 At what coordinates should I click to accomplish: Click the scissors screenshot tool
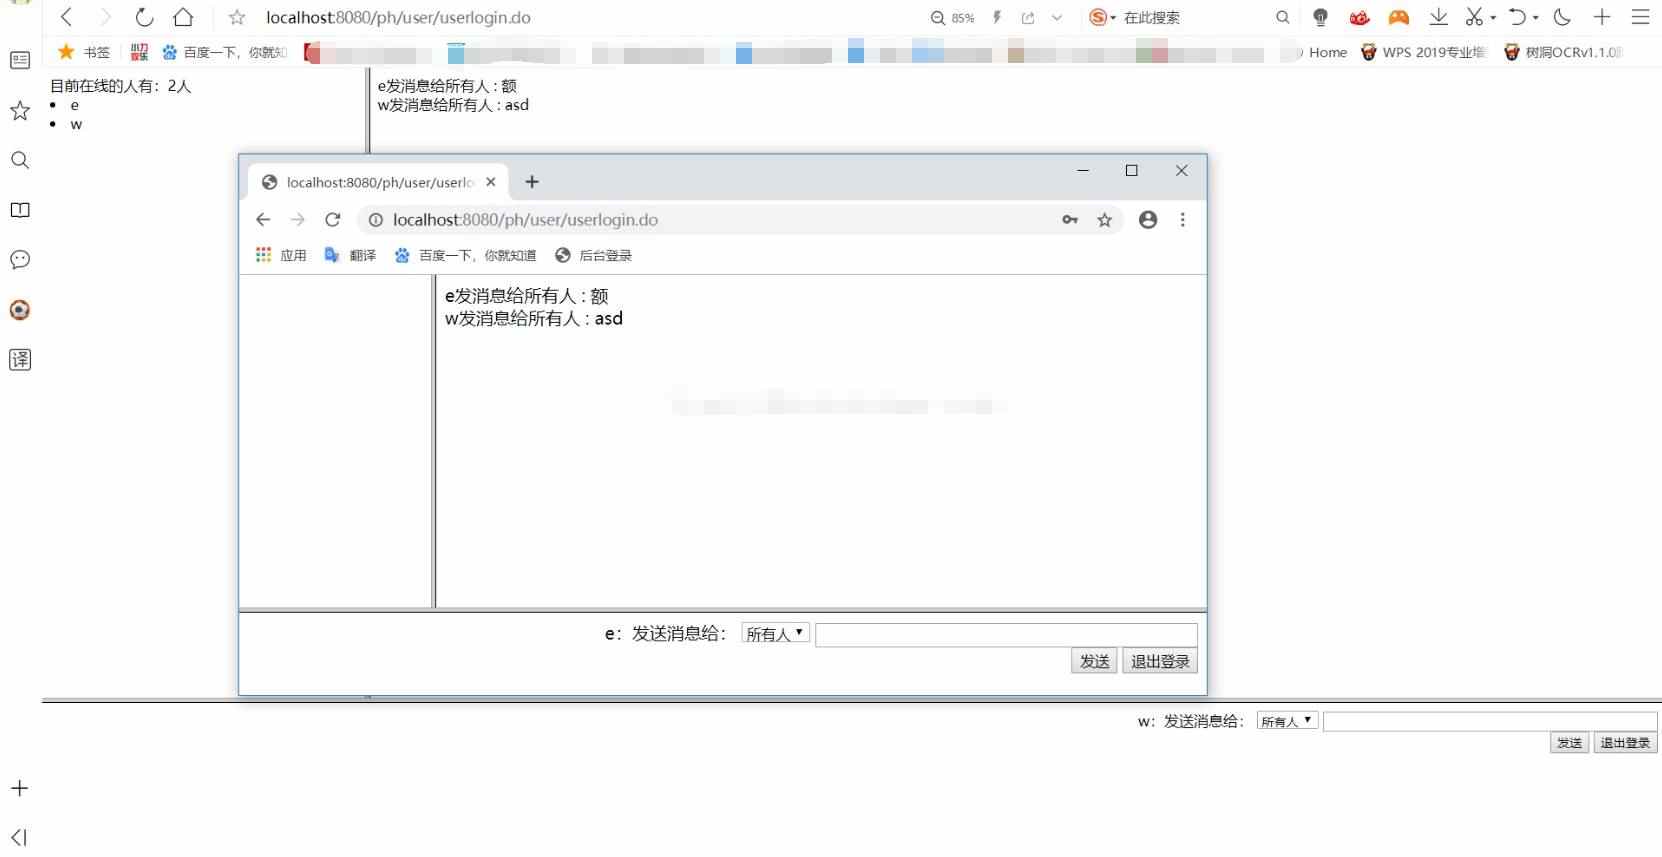[x=1474, y=17]
